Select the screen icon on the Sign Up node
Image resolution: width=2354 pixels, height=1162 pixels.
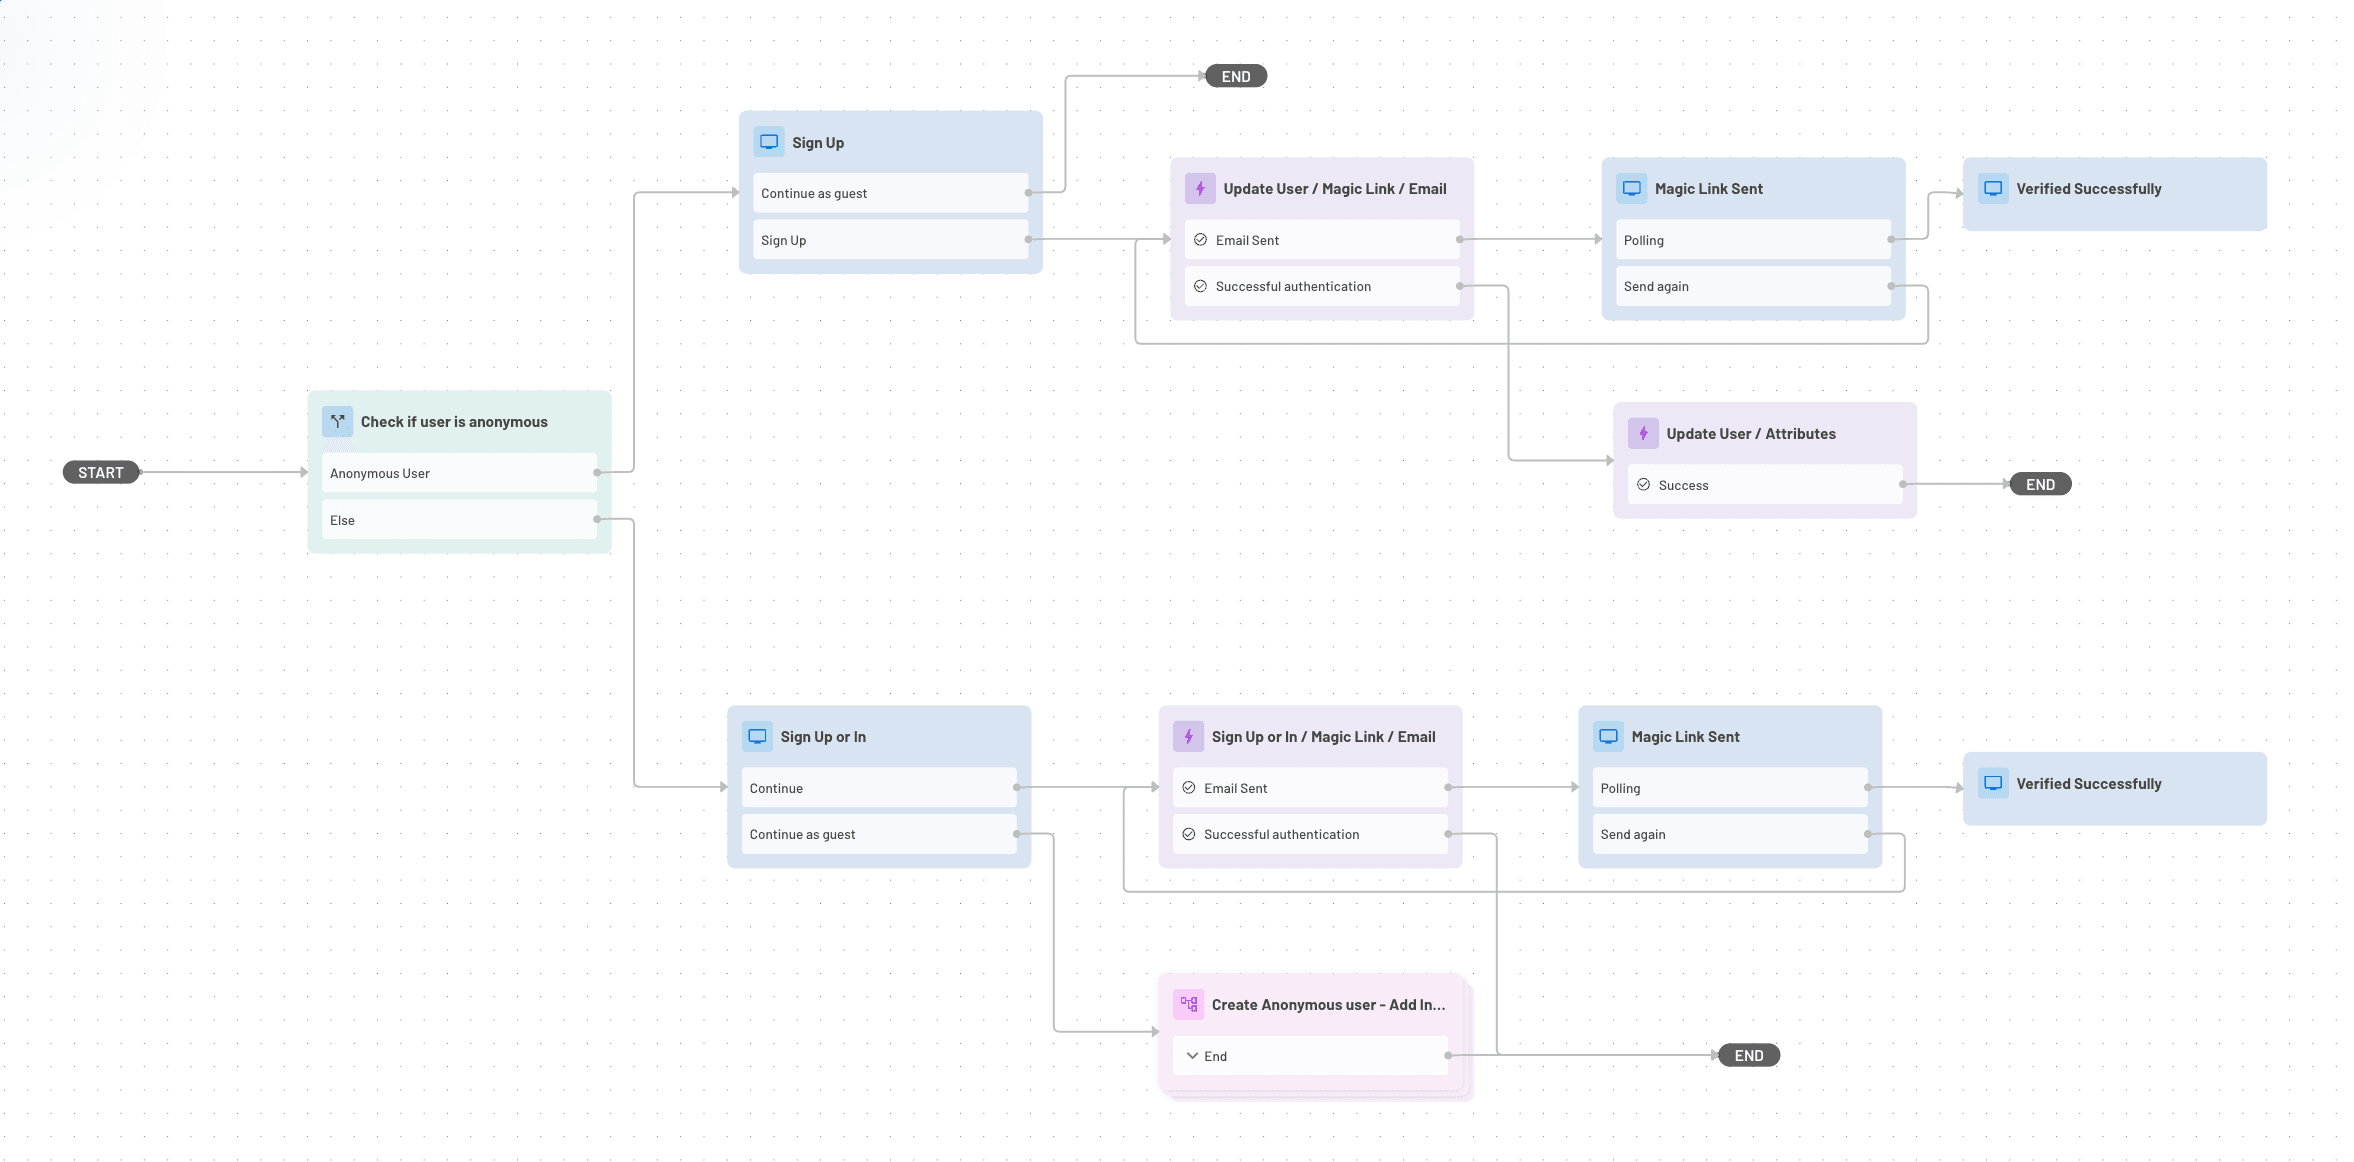(x=768, y=141)
